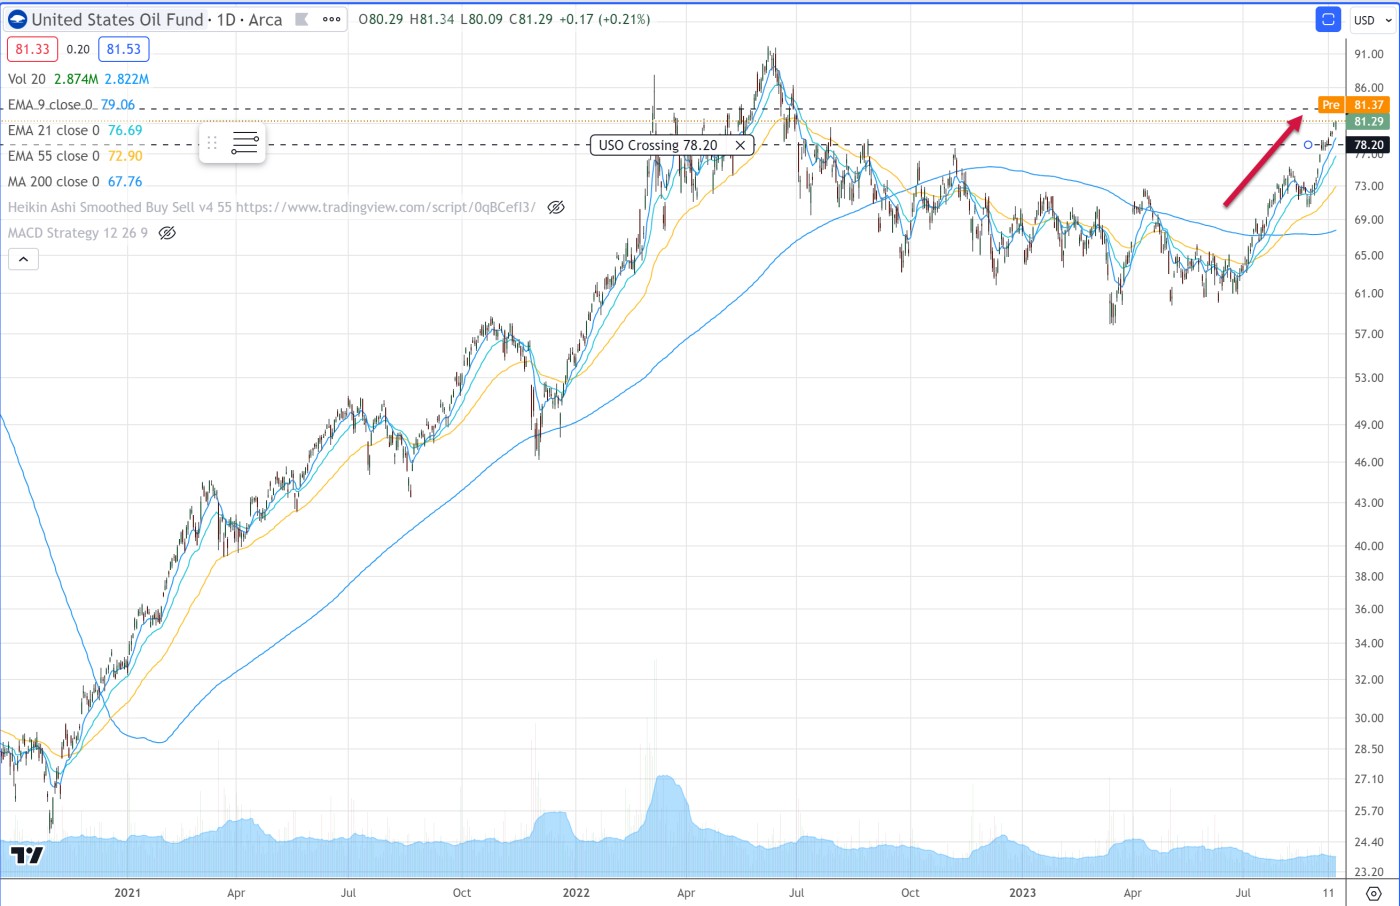Show the hidden Heikin Ashi Smoothed indicator
The width and height of the screenshot is (1400, 906).
click(556, 207)
